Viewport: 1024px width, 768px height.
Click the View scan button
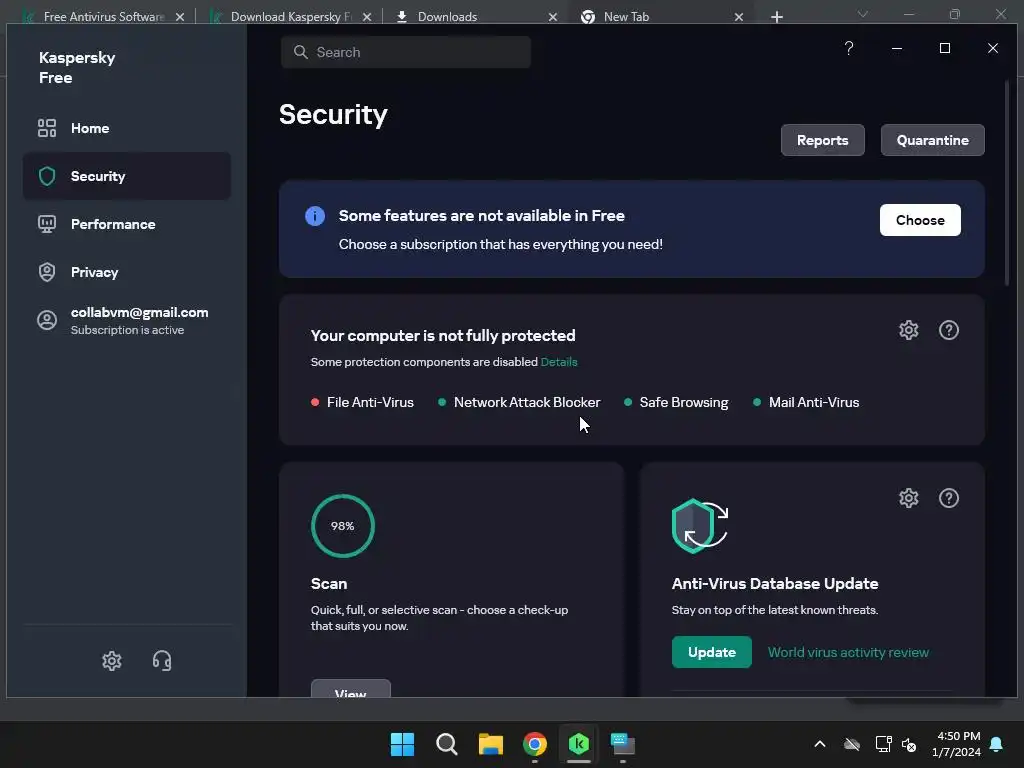[351, 689]
